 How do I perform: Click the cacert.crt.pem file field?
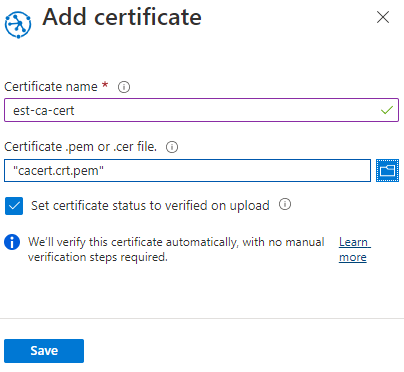pos(187,171)
